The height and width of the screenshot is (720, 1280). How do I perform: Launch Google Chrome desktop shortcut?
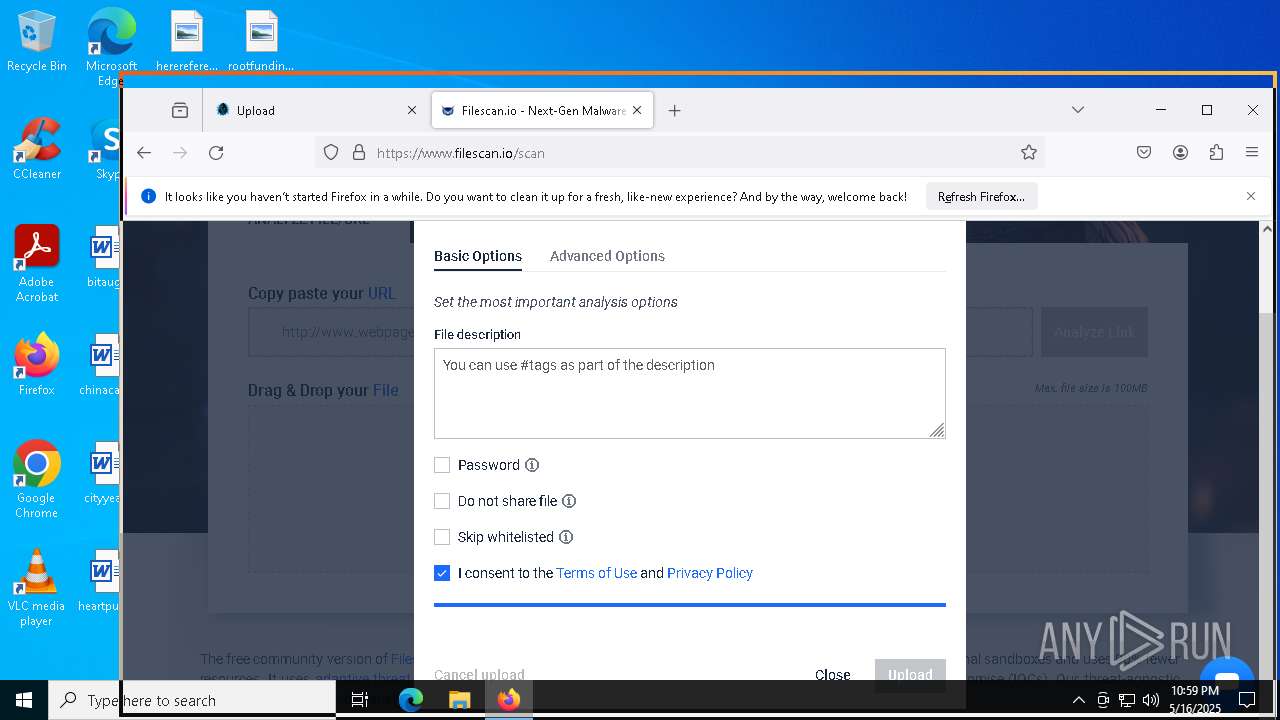tap(37, 480)
